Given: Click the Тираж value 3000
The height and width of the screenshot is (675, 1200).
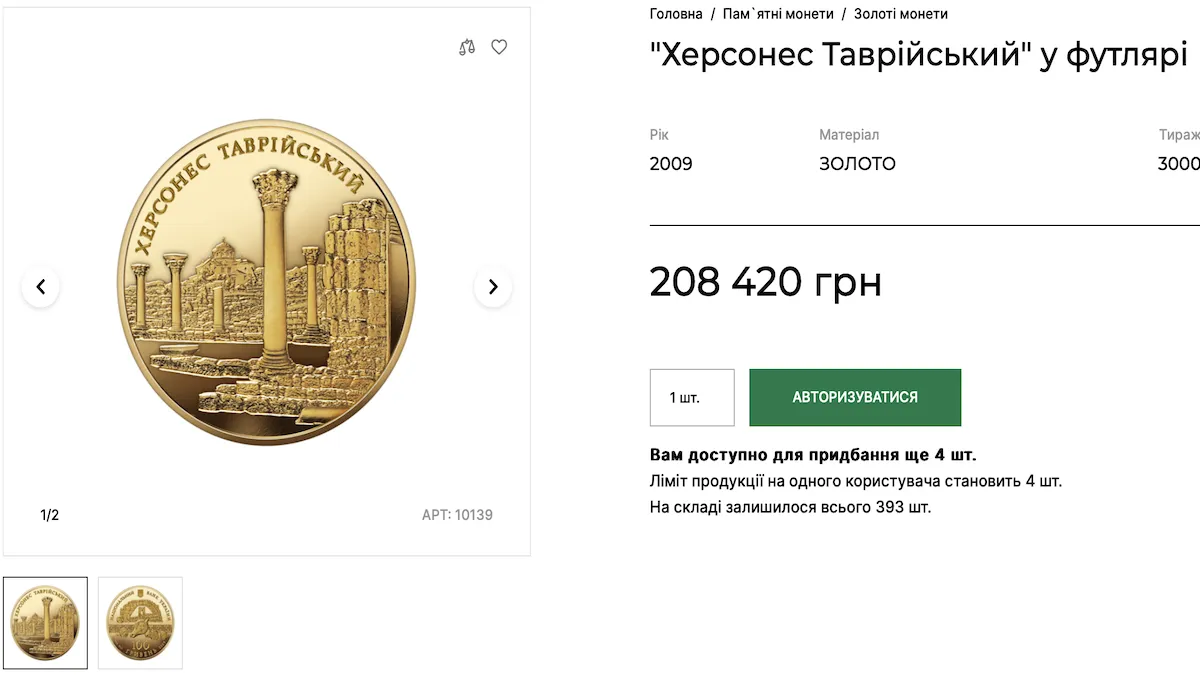Looking at the screenshot, I should (1178, 164).
